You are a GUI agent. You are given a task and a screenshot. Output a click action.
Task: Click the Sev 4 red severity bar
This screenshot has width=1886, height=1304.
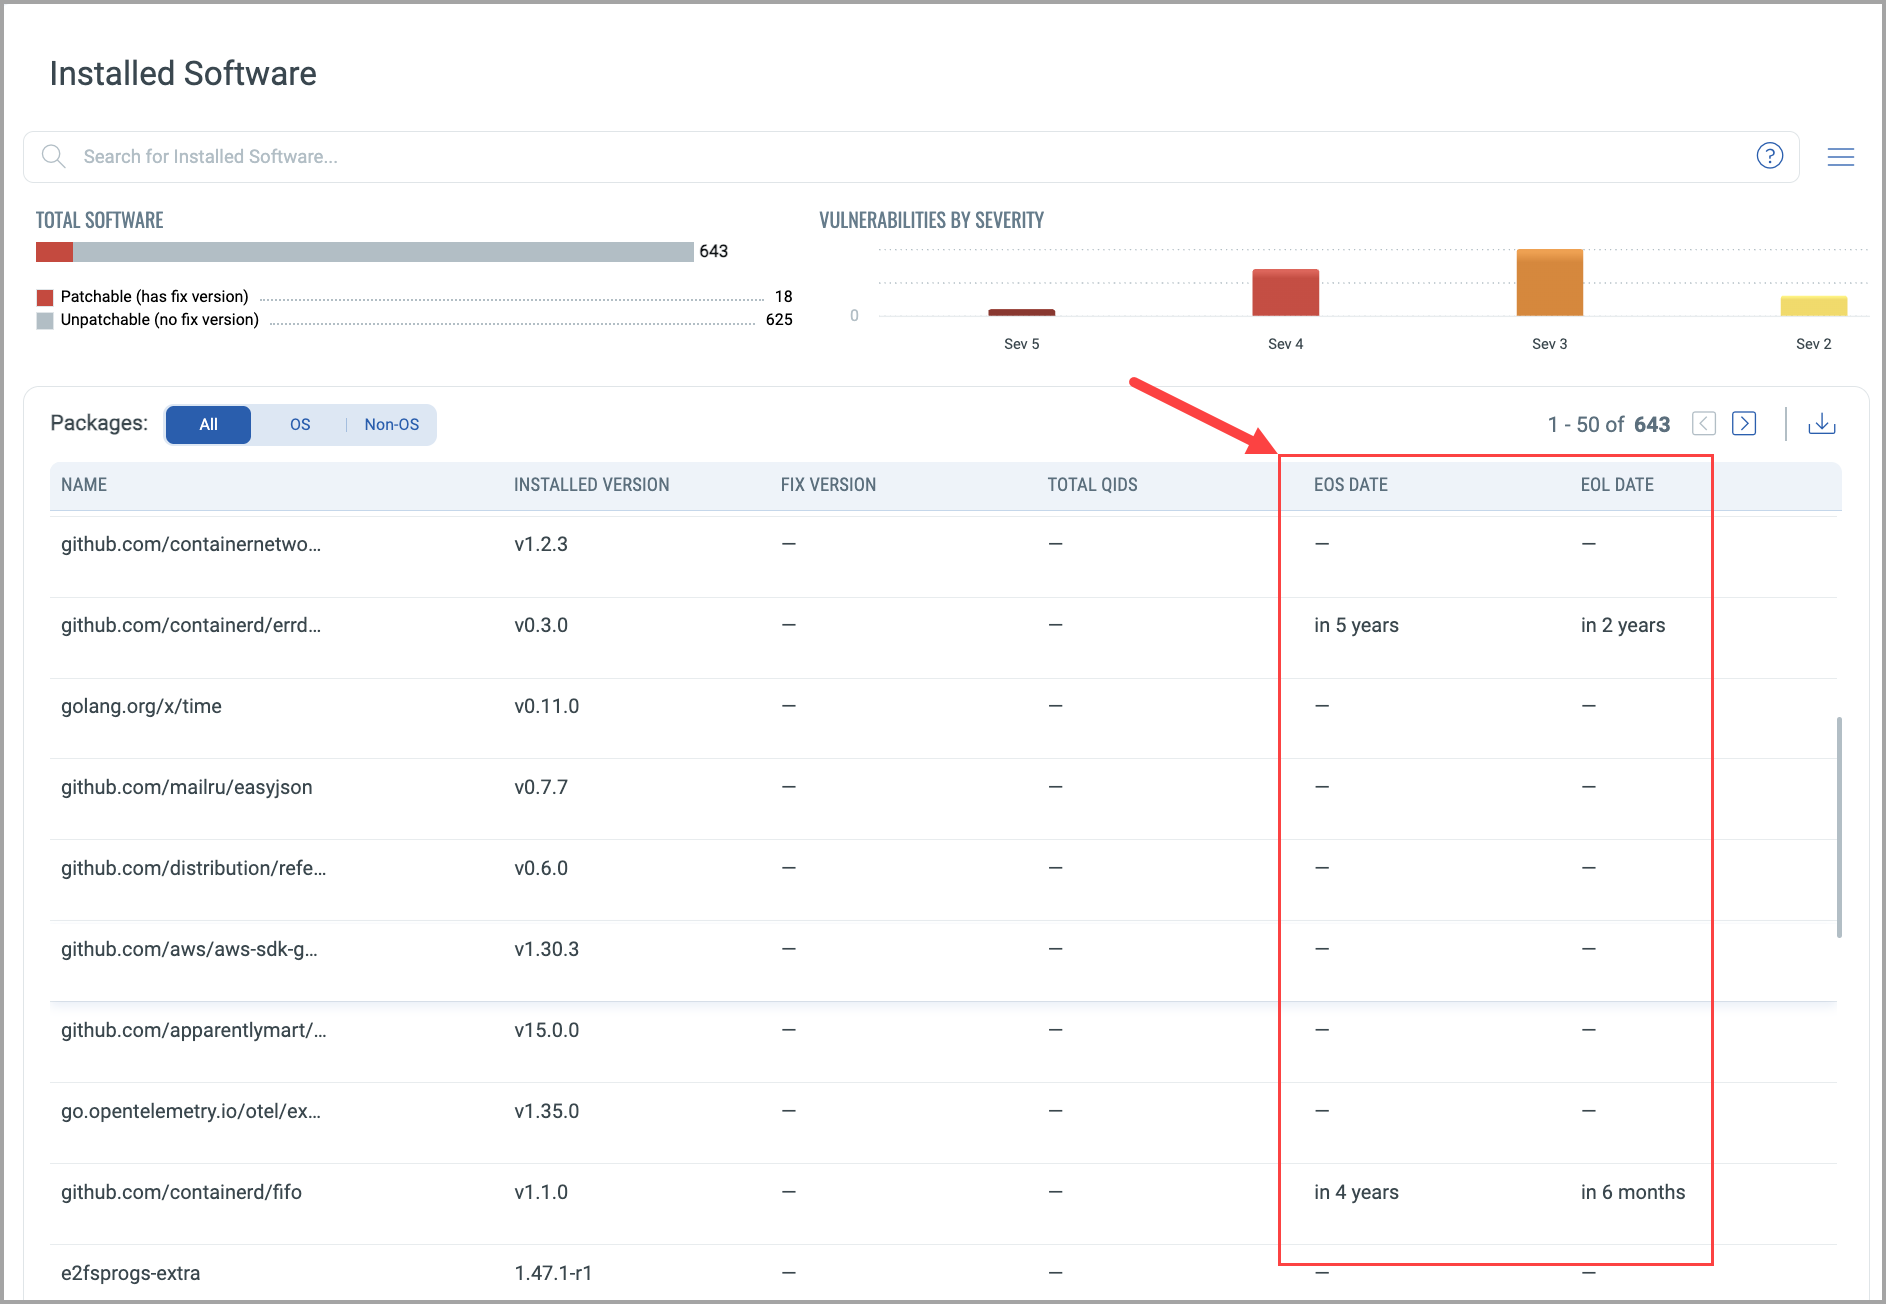click(1285, 292)
